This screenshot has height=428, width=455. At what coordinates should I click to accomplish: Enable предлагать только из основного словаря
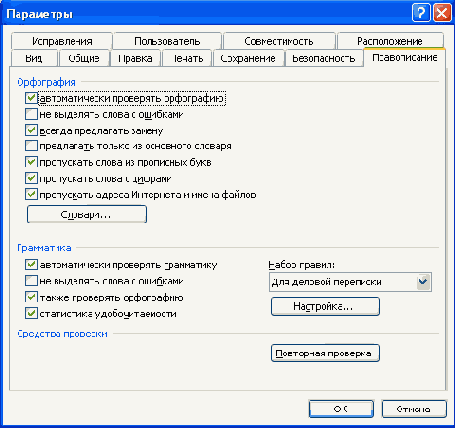pos(31,146)
